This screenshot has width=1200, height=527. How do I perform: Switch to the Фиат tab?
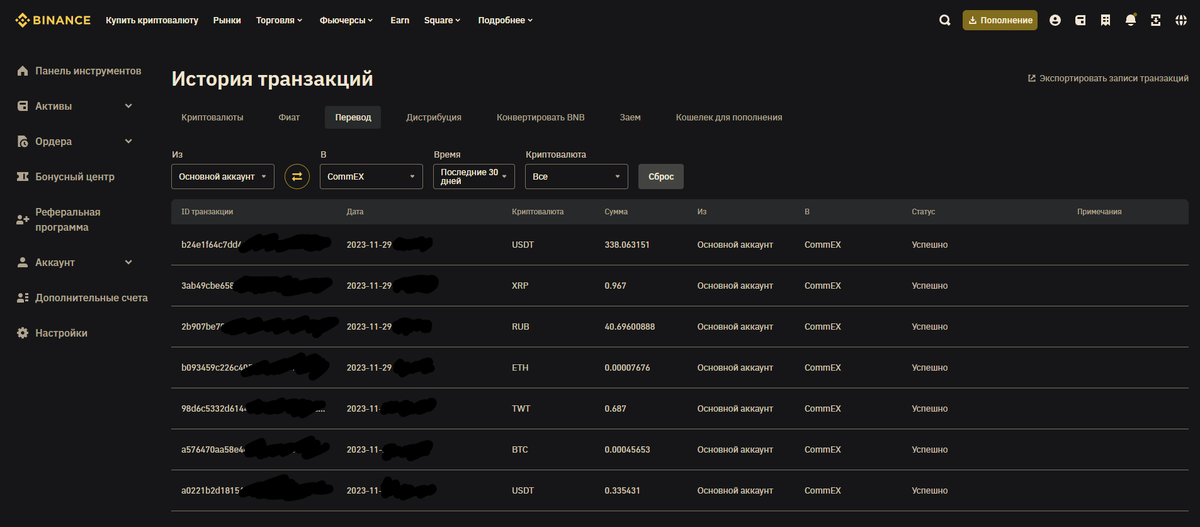(x=289, y=117)
